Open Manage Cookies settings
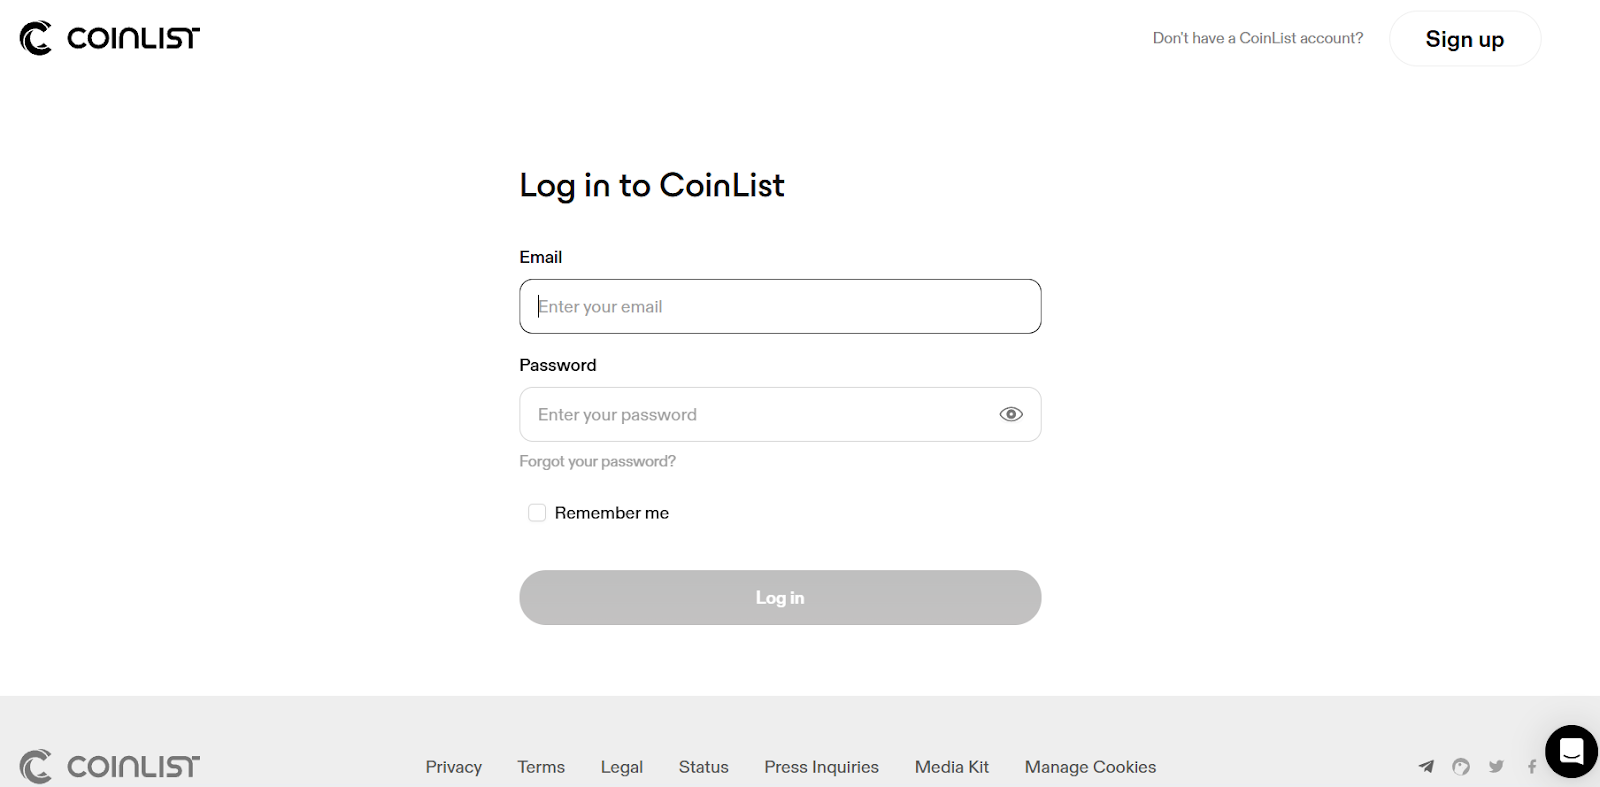Image resolution: width=1600 pixels, height=787 pixels. 1089,766
